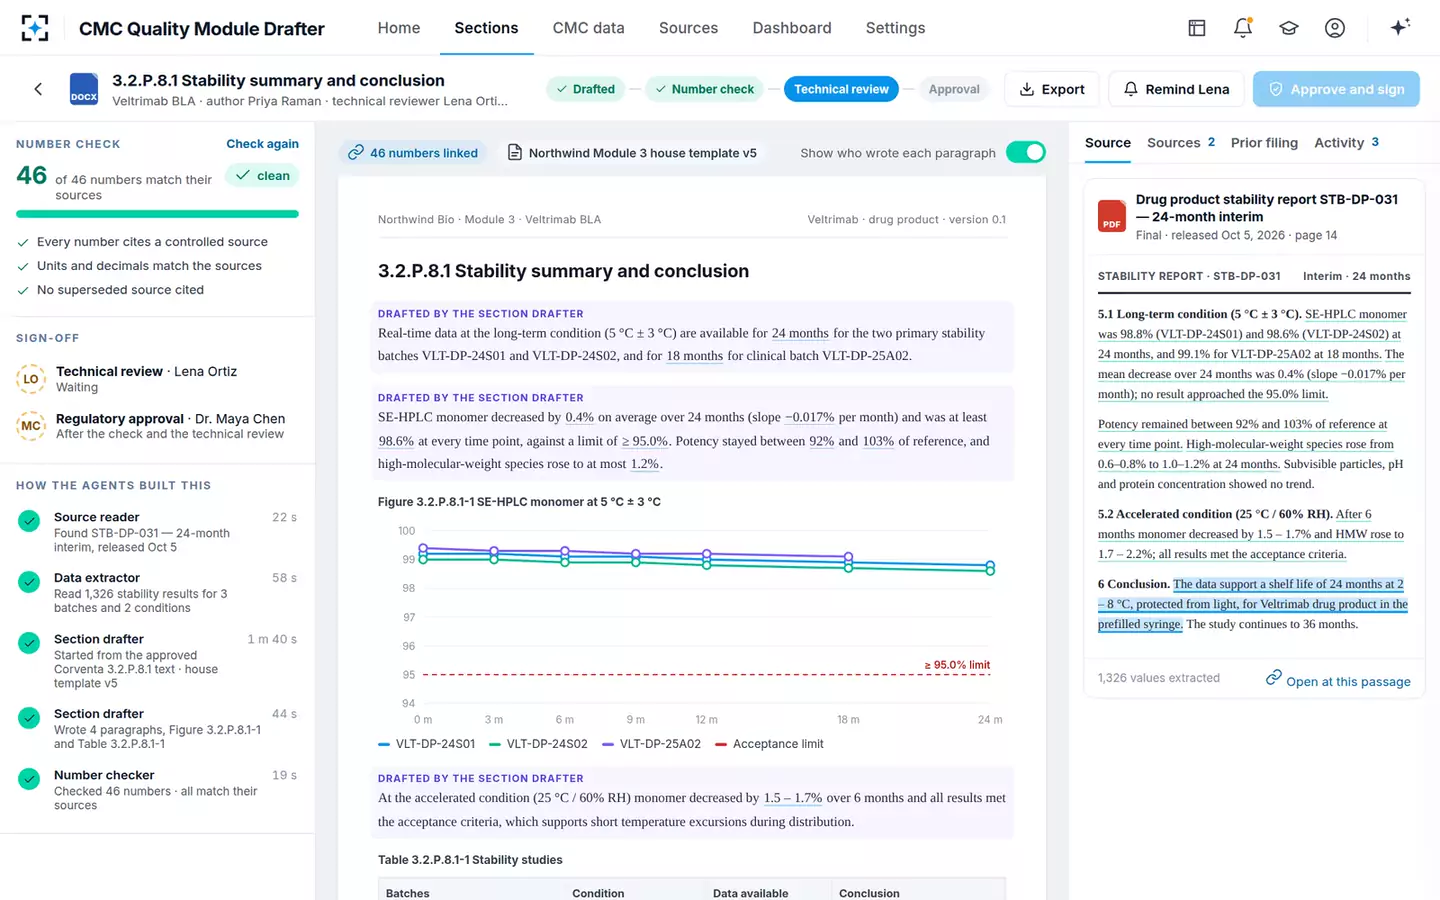Click the Remind Lena button
The image size is (1440, 900).
pyautogui.click(x=1176, y=89)
